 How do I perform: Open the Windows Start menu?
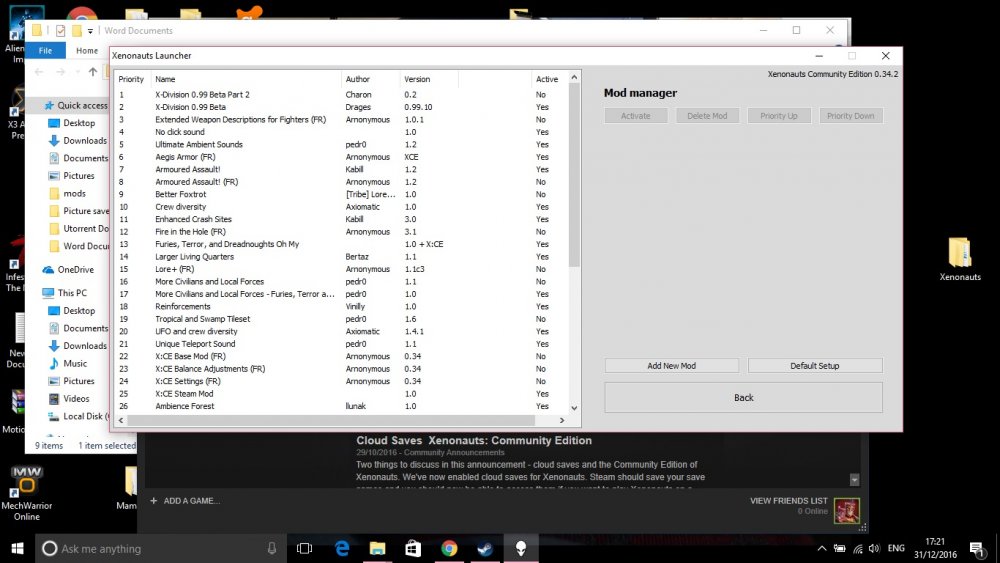tap(17, 548)
